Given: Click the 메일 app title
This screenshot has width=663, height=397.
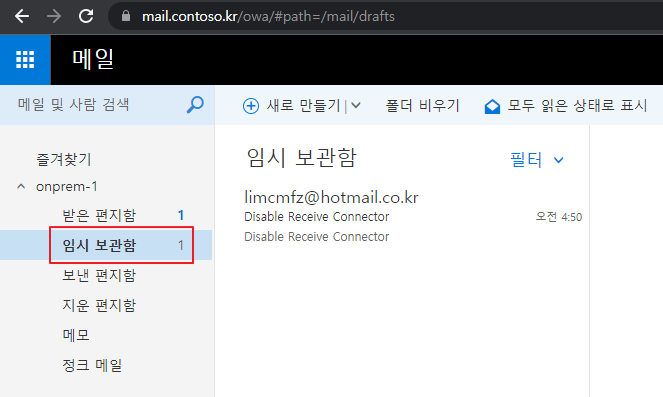Looking at the screenshot, I should click(93, 59).
